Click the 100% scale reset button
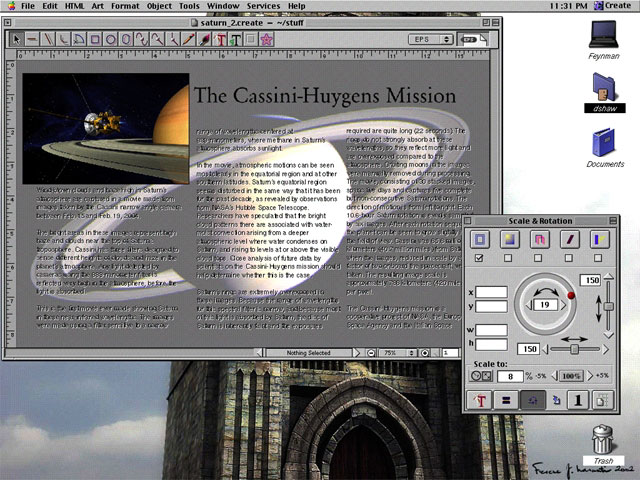 coord(571,376)
